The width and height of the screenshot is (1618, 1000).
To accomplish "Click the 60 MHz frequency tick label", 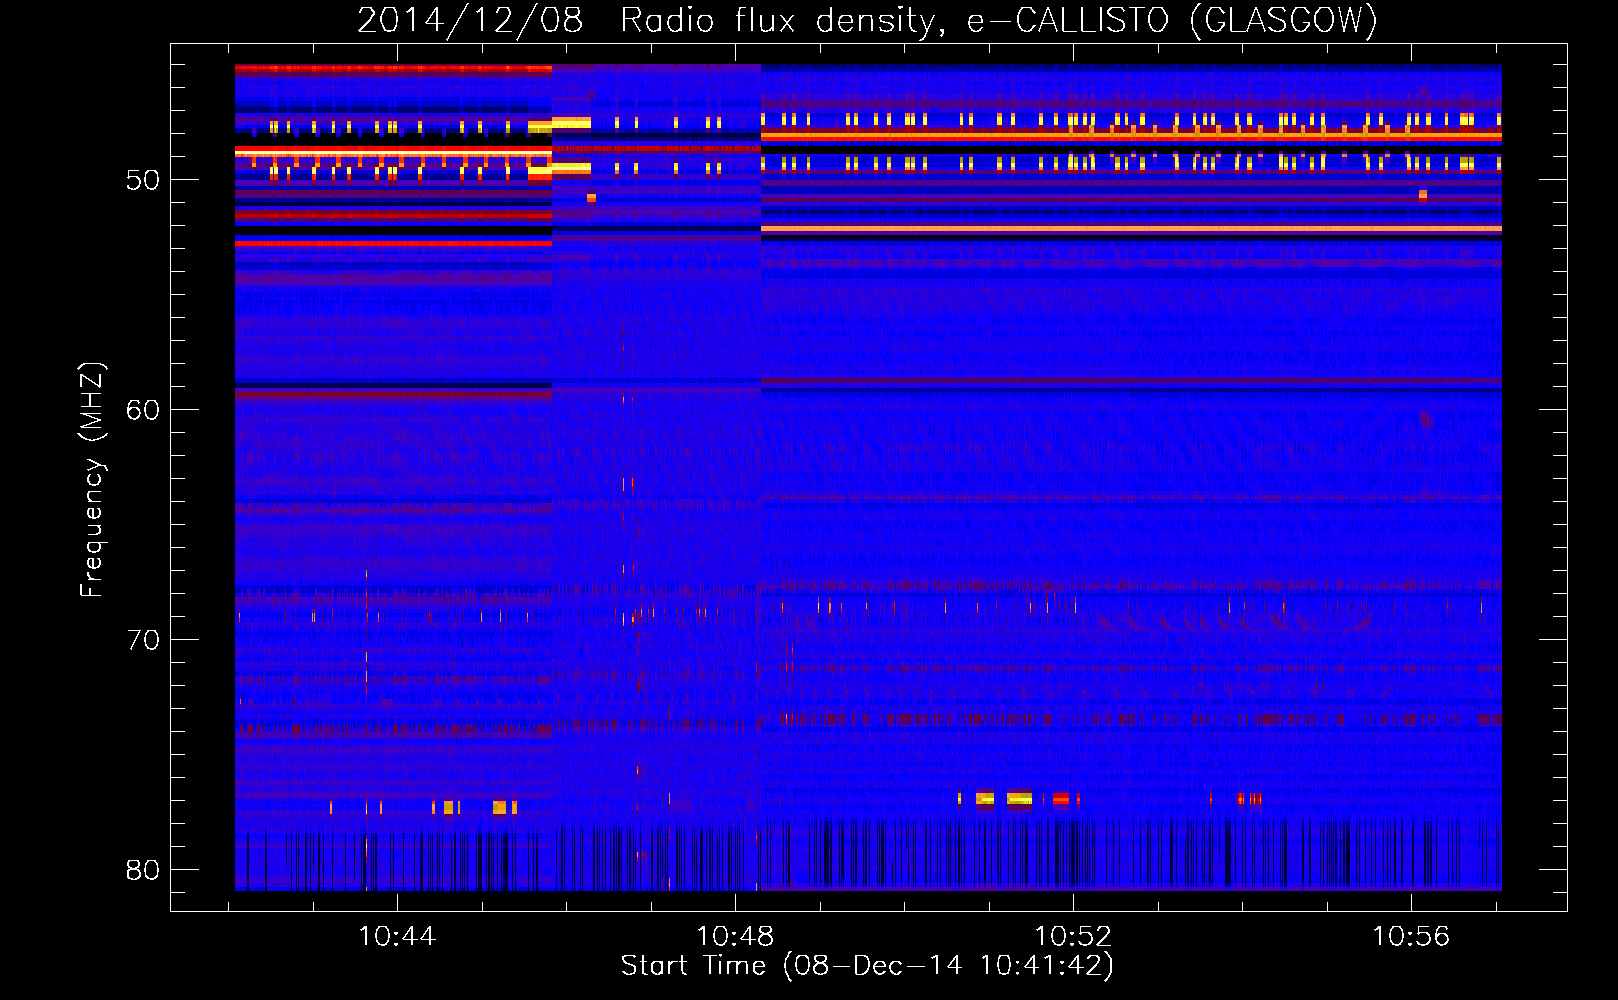I will 143,410.
